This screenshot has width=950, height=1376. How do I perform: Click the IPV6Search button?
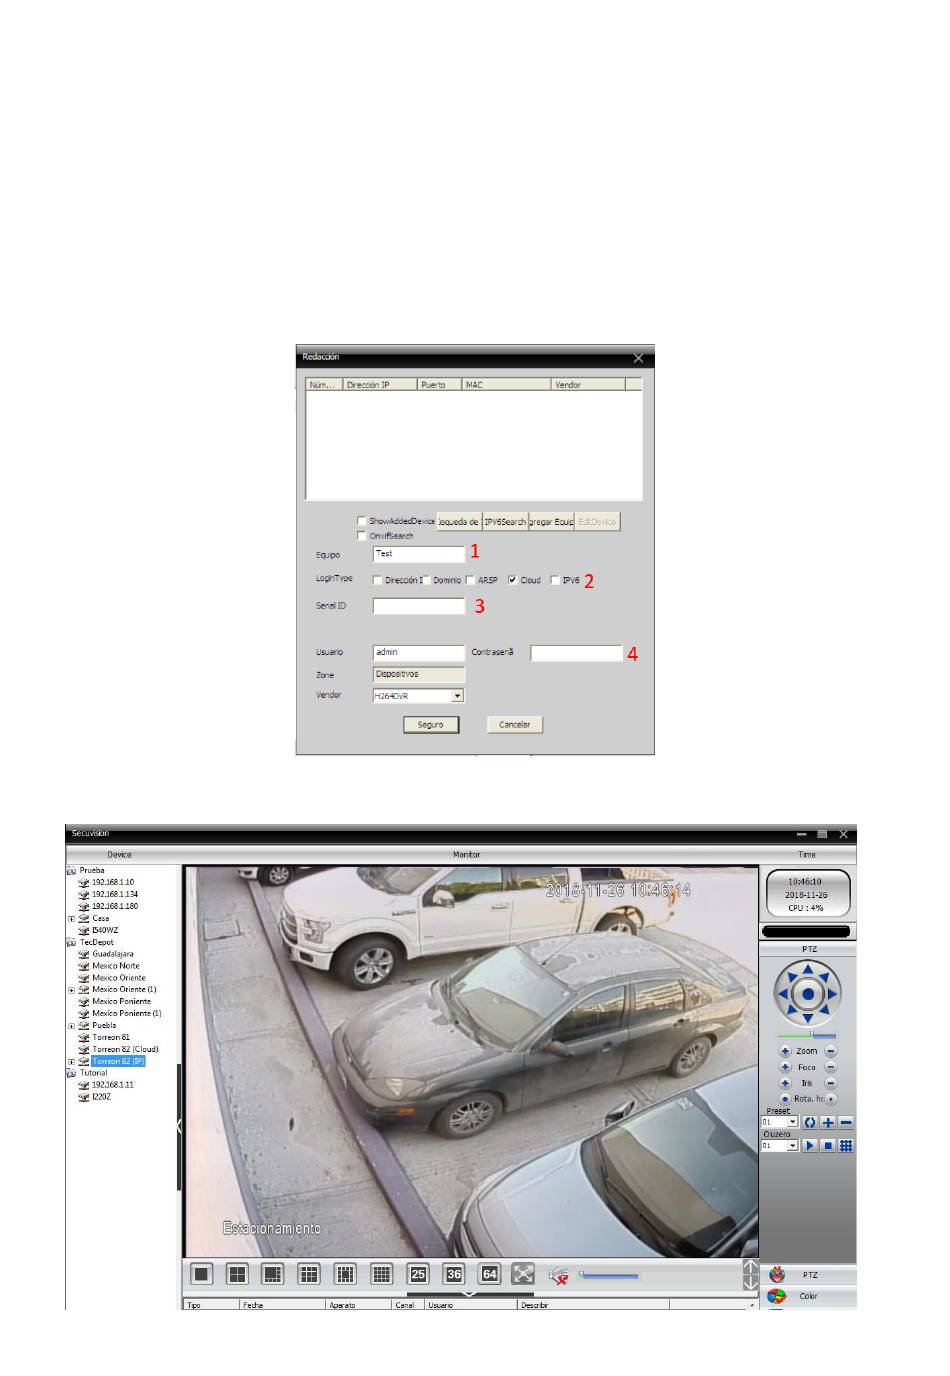click(x=505, y=522)
